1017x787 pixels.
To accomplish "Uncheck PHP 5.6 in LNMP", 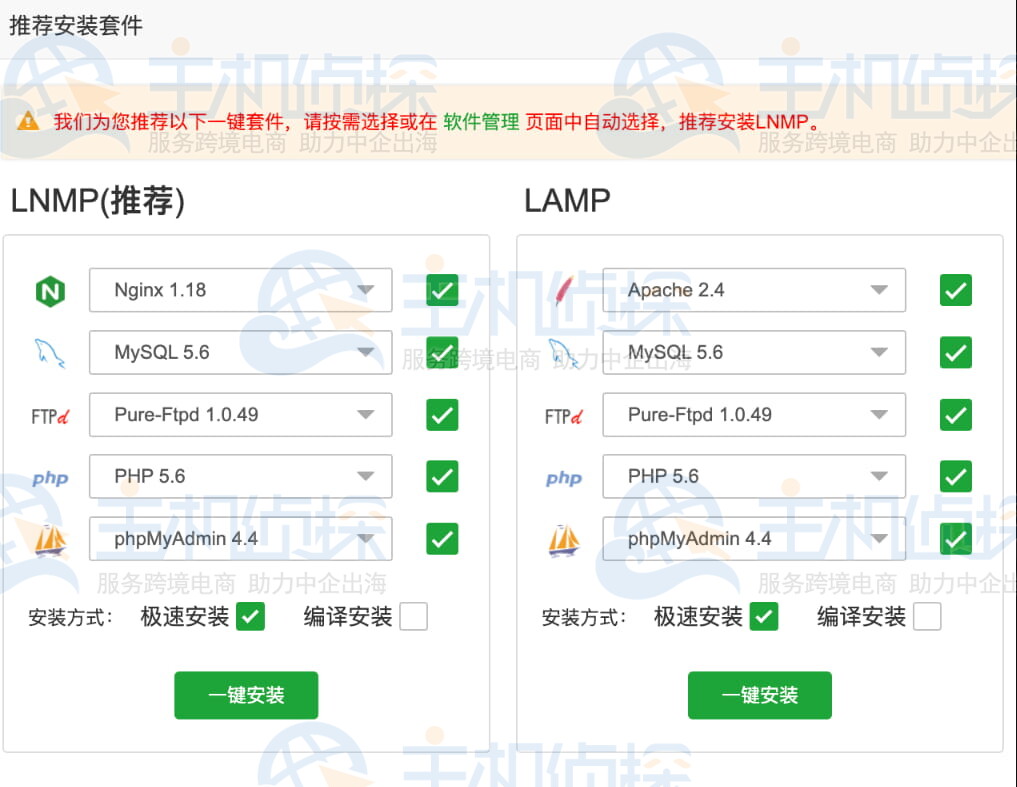I will coord(442,476).
